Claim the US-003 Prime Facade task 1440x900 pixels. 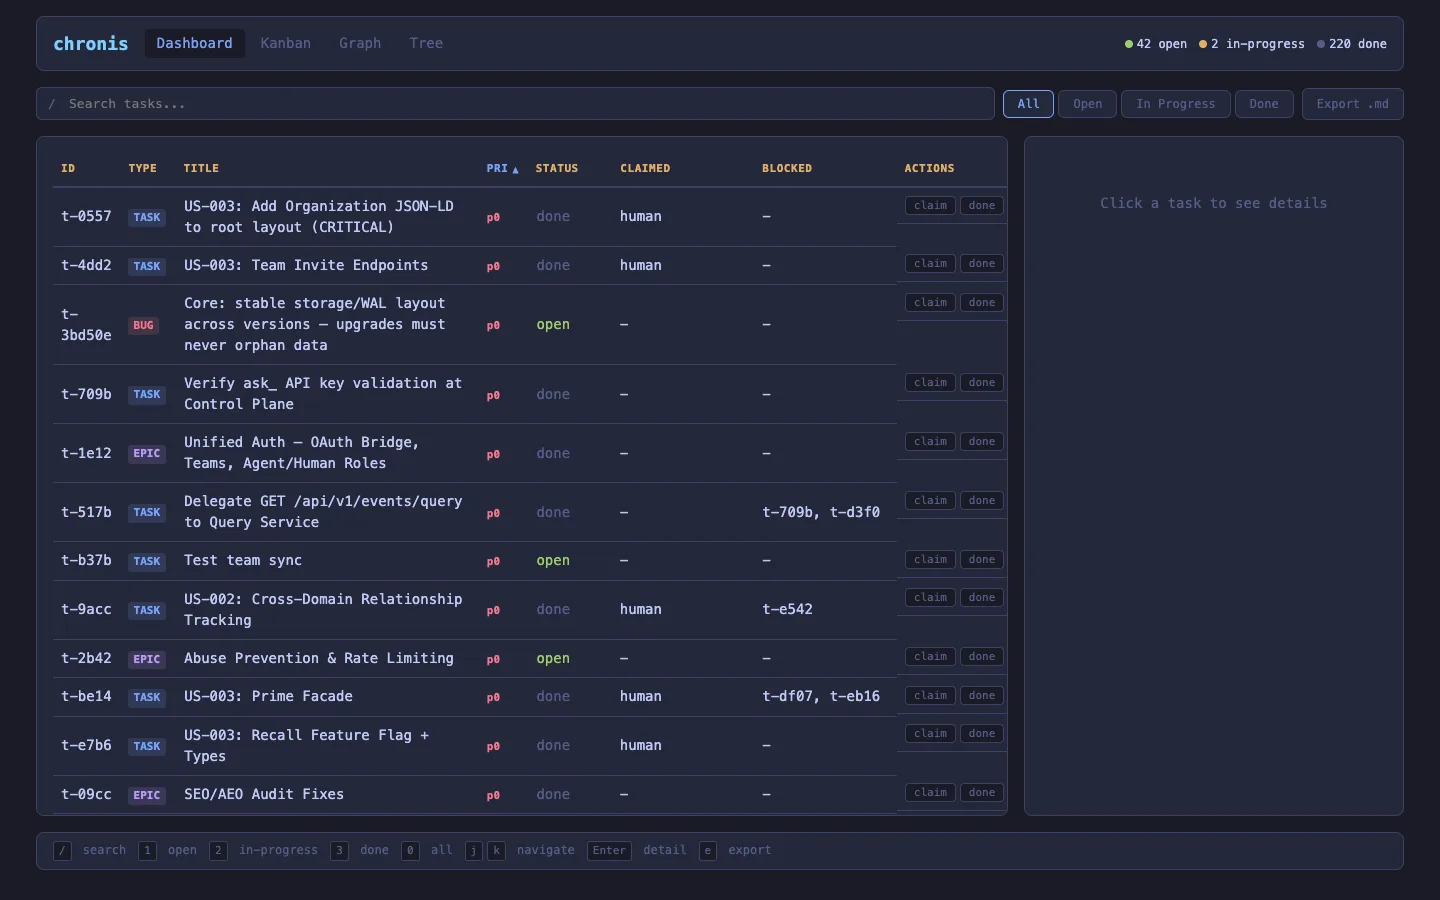[930, 696]
